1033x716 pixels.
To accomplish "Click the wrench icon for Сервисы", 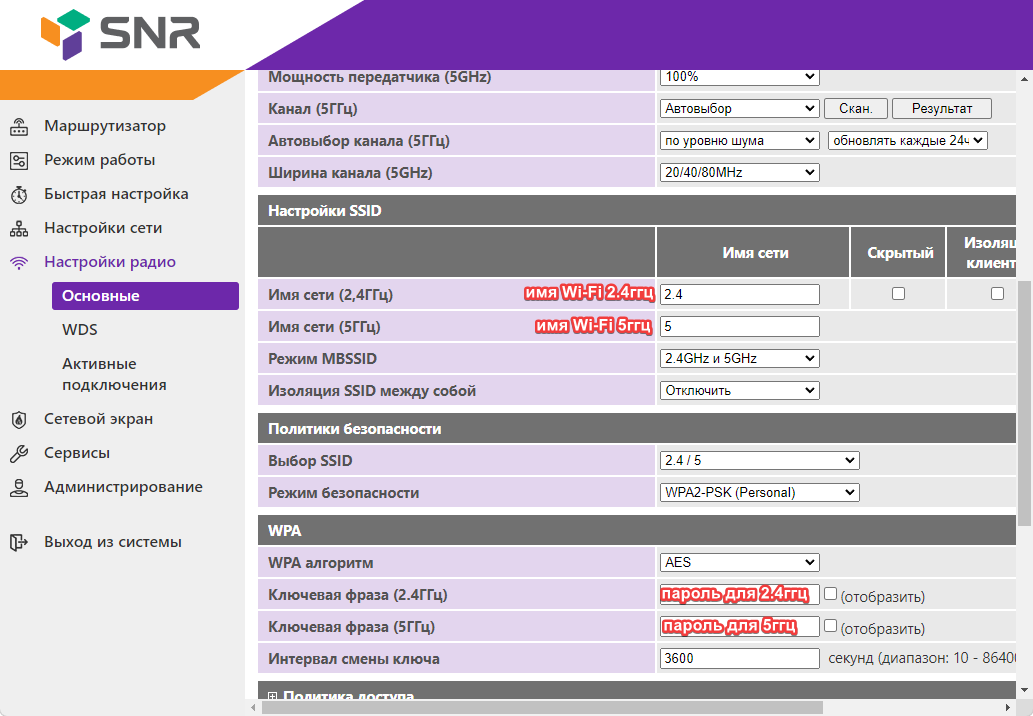I will pyautogui.click(x=19, y=453).
